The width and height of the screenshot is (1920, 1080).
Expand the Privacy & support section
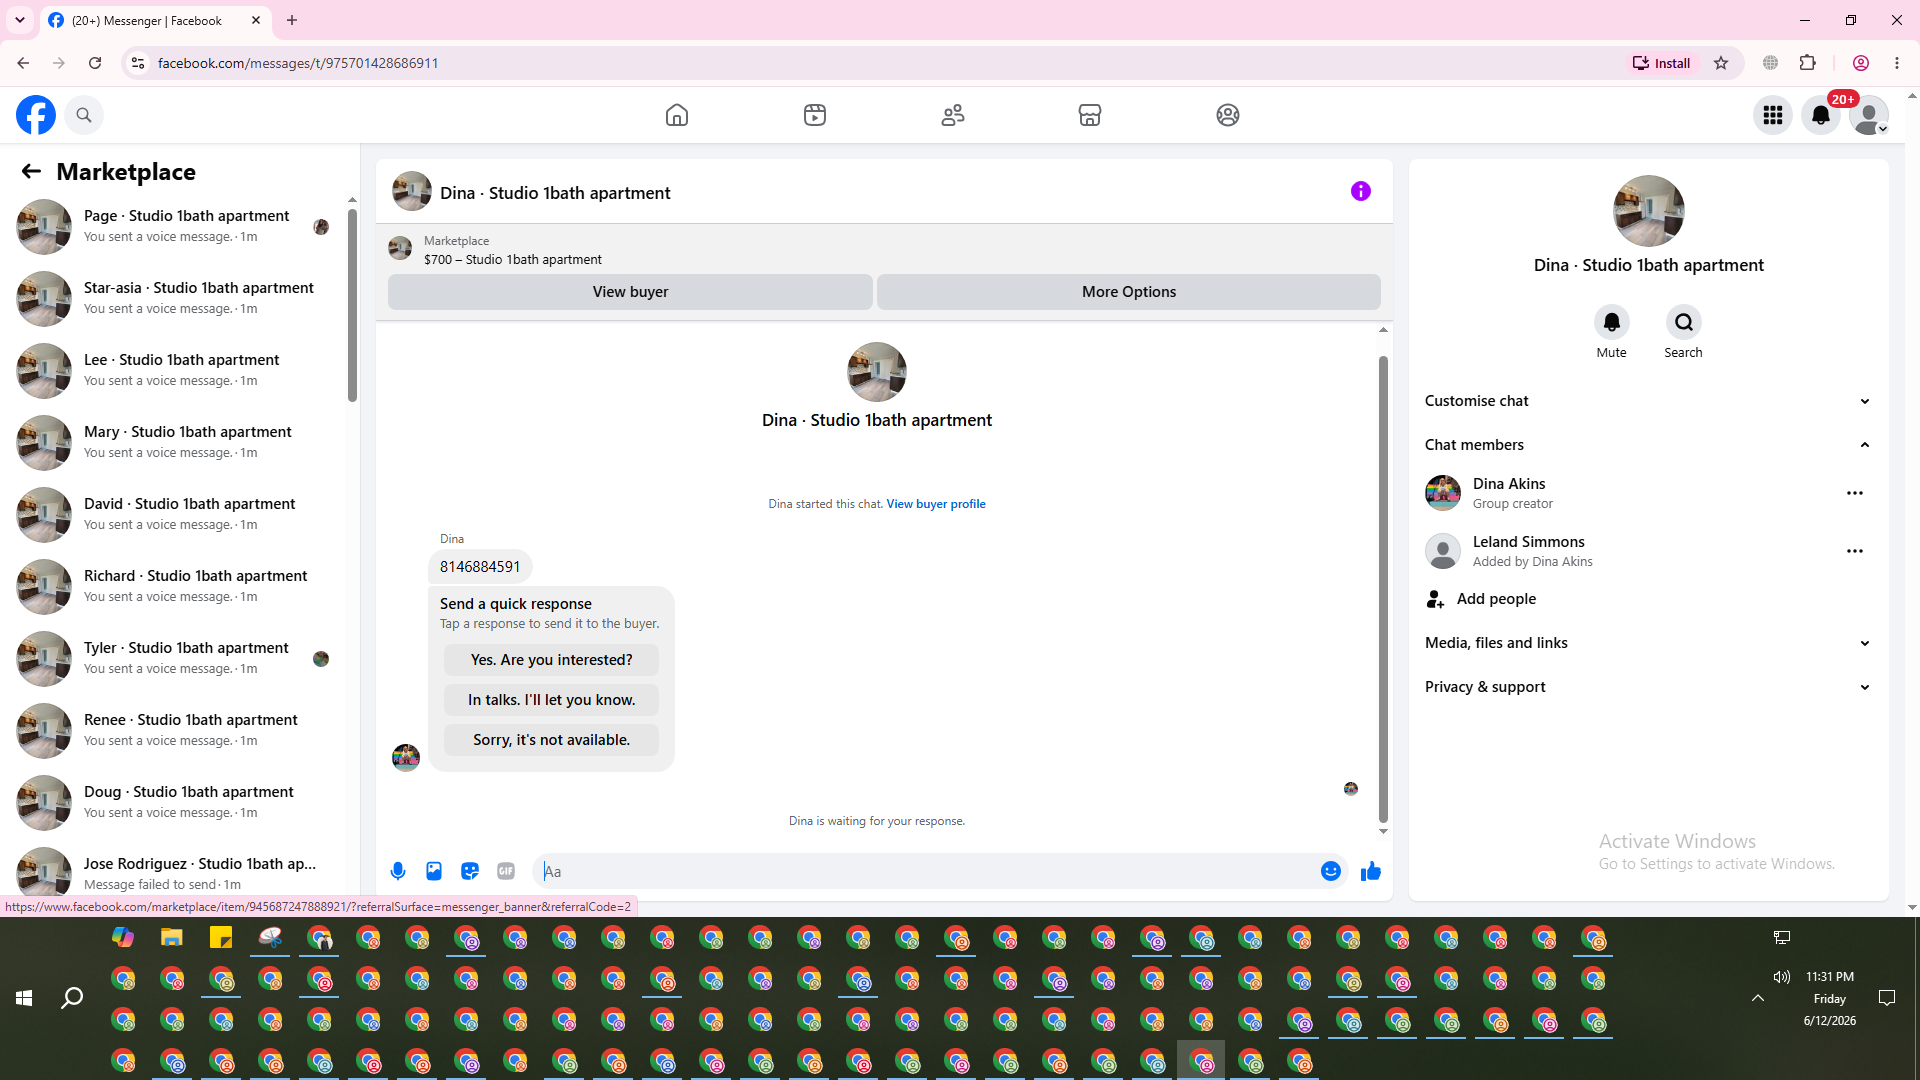point(1648,687)
